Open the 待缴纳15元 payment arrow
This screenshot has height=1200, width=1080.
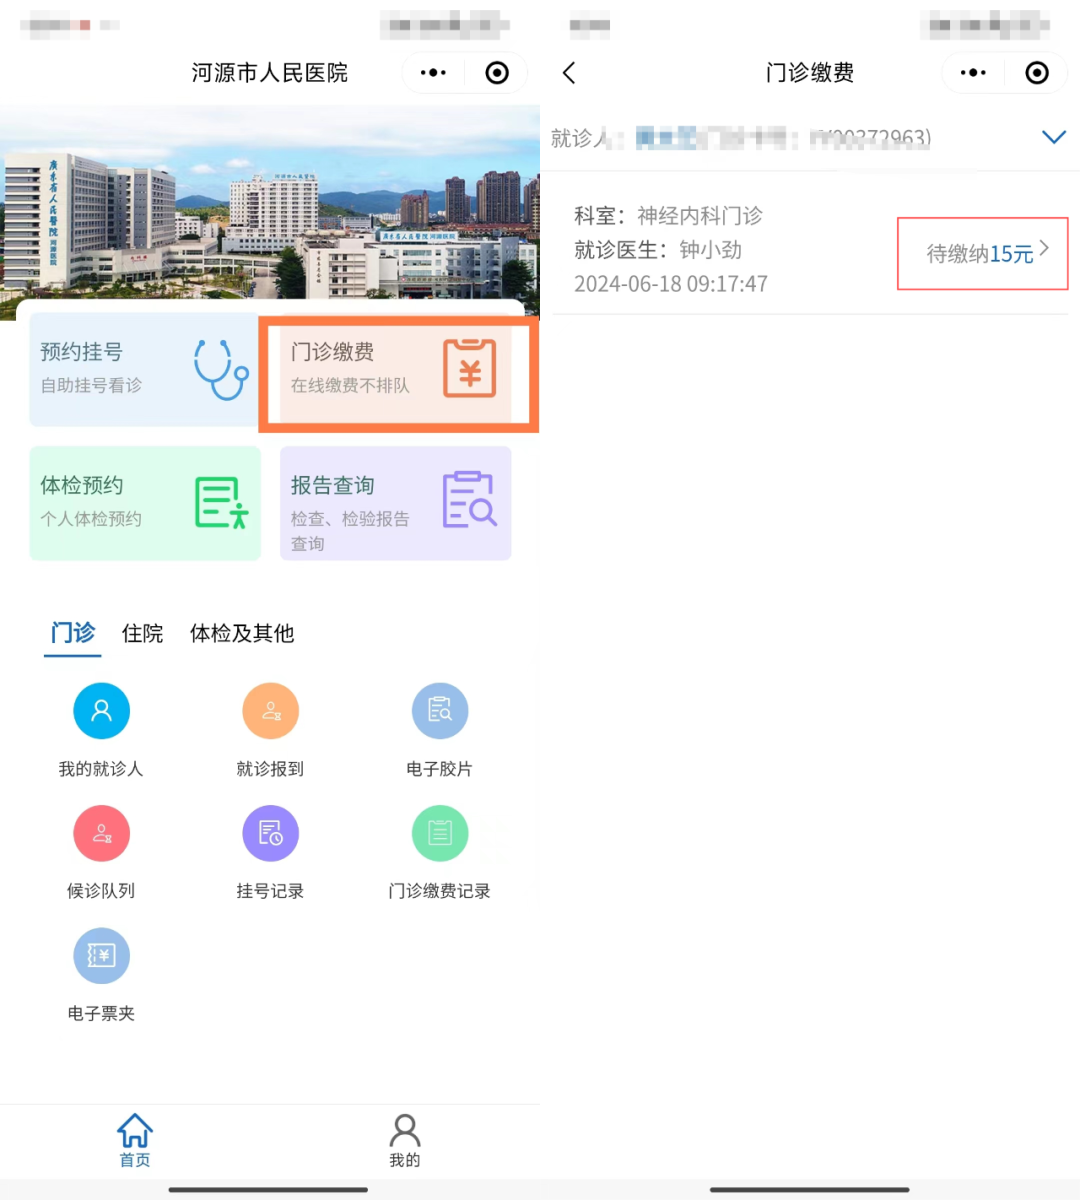(1044, 248)
